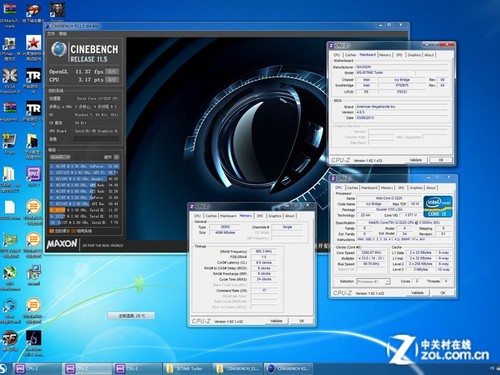This screenshot has width=500, height=375.
Task: Click OK in CPU-Z Mainboard window
Action: tap(441, 160)
